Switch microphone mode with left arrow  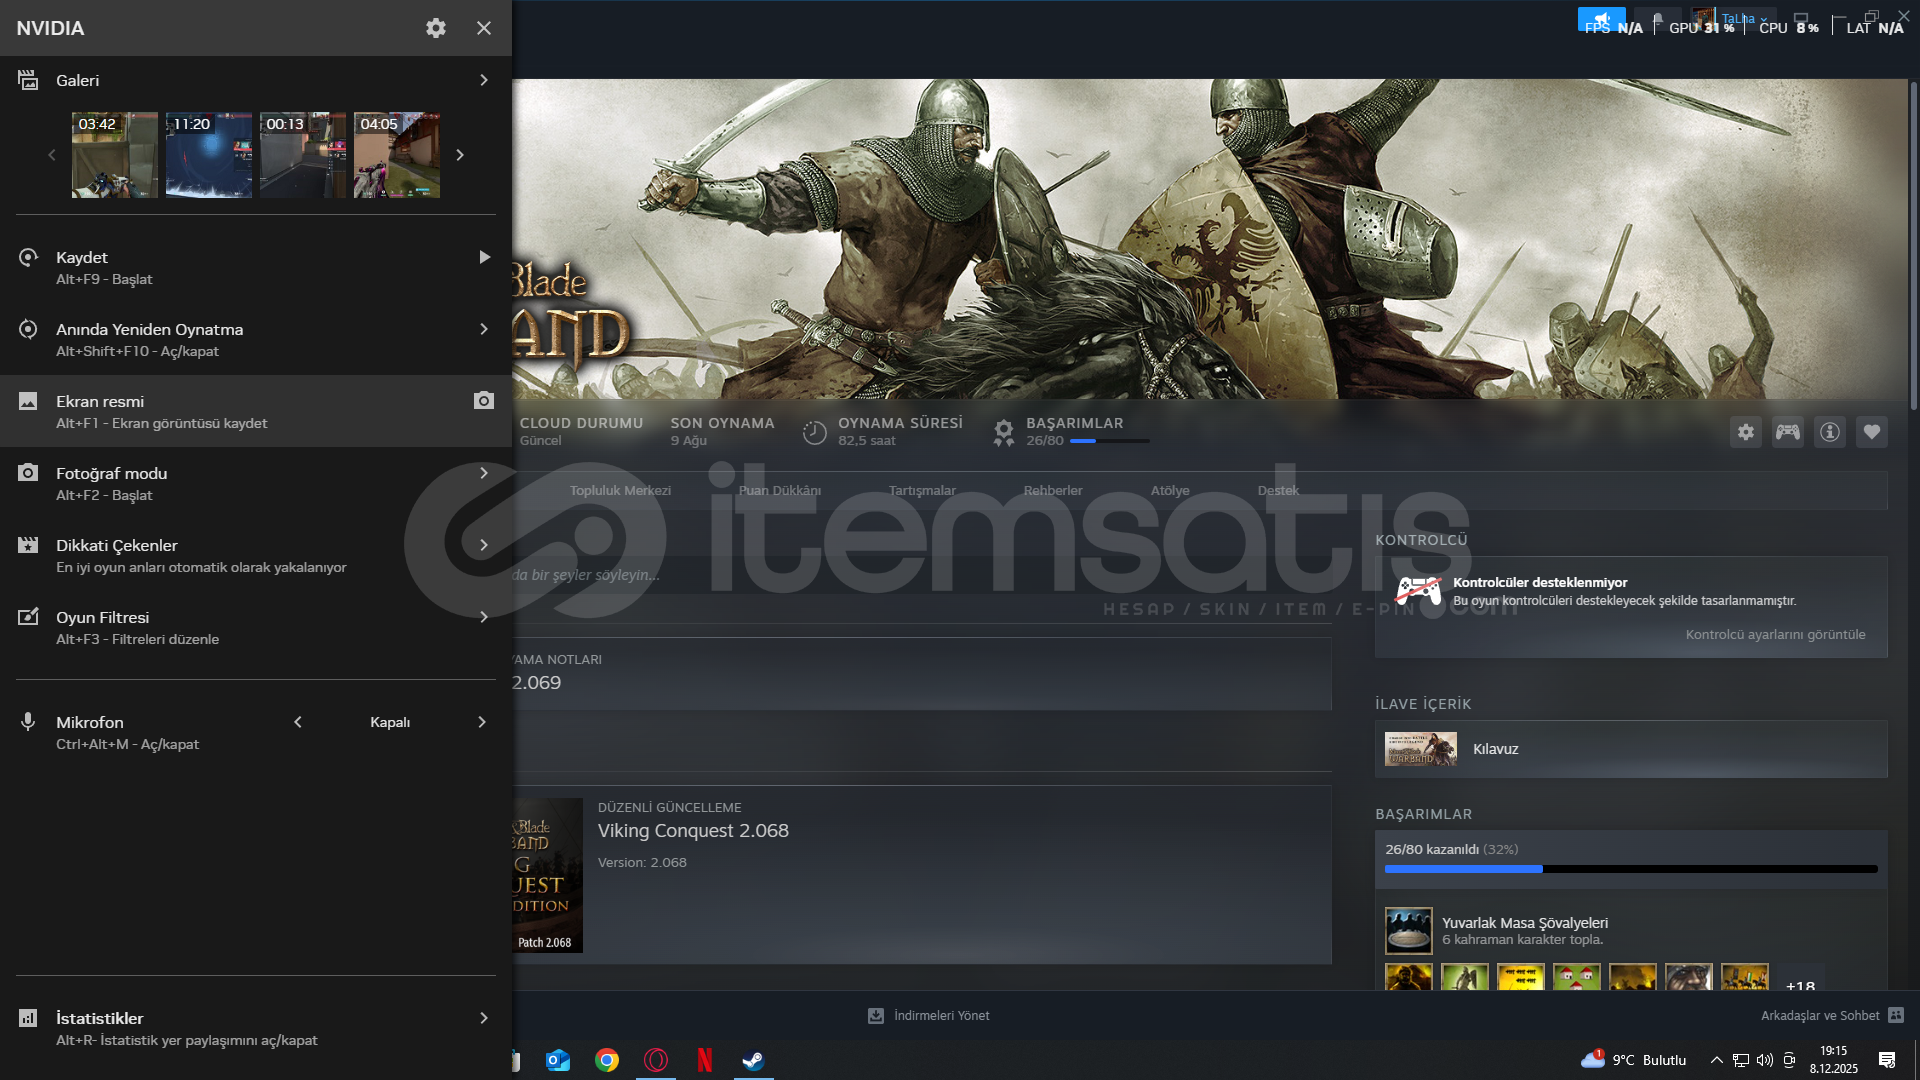pyautogui.click(x=298, y=722)
